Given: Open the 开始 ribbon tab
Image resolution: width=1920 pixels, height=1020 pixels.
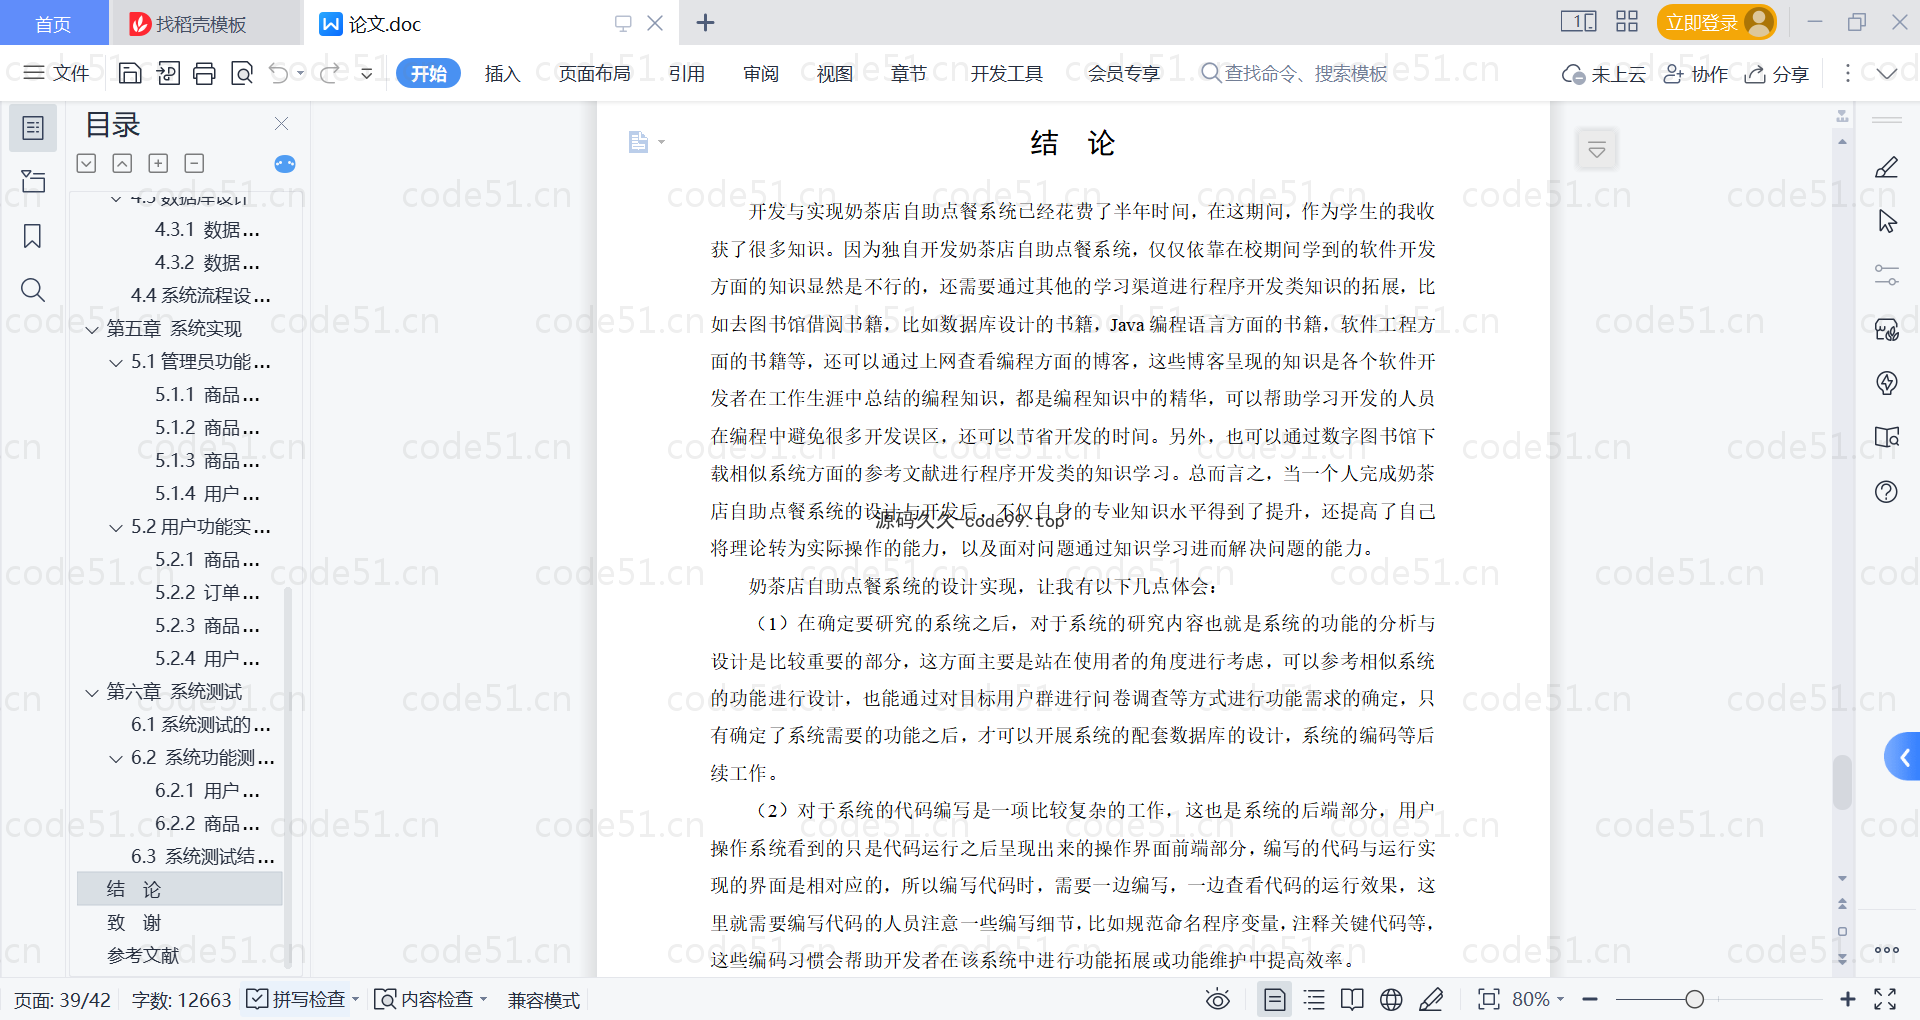Looking at the screenshot, I should pos(428,73).
